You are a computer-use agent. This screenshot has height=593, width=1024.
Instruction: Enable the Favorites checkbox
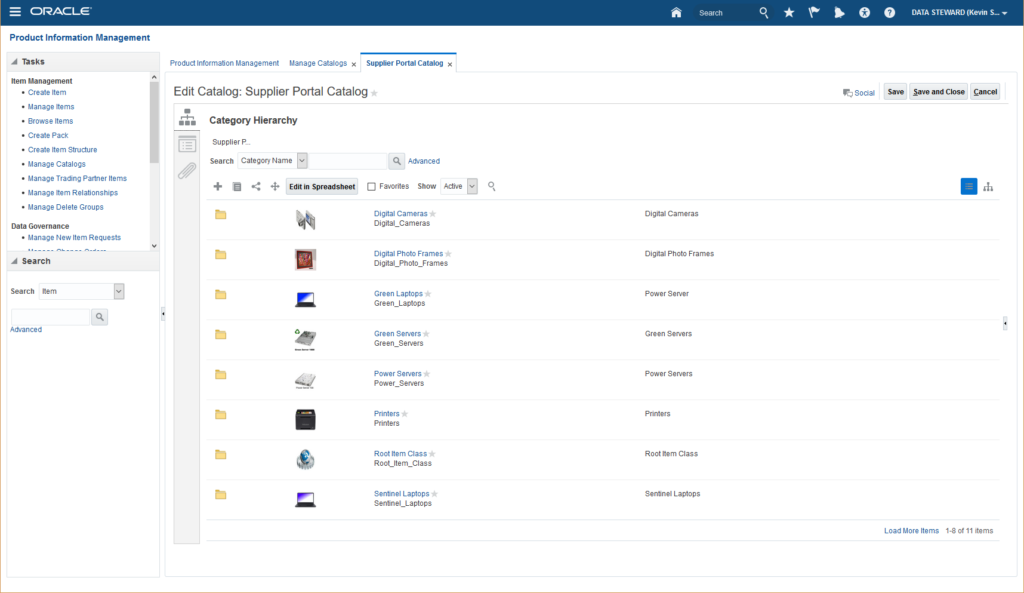tap(372, 187)
